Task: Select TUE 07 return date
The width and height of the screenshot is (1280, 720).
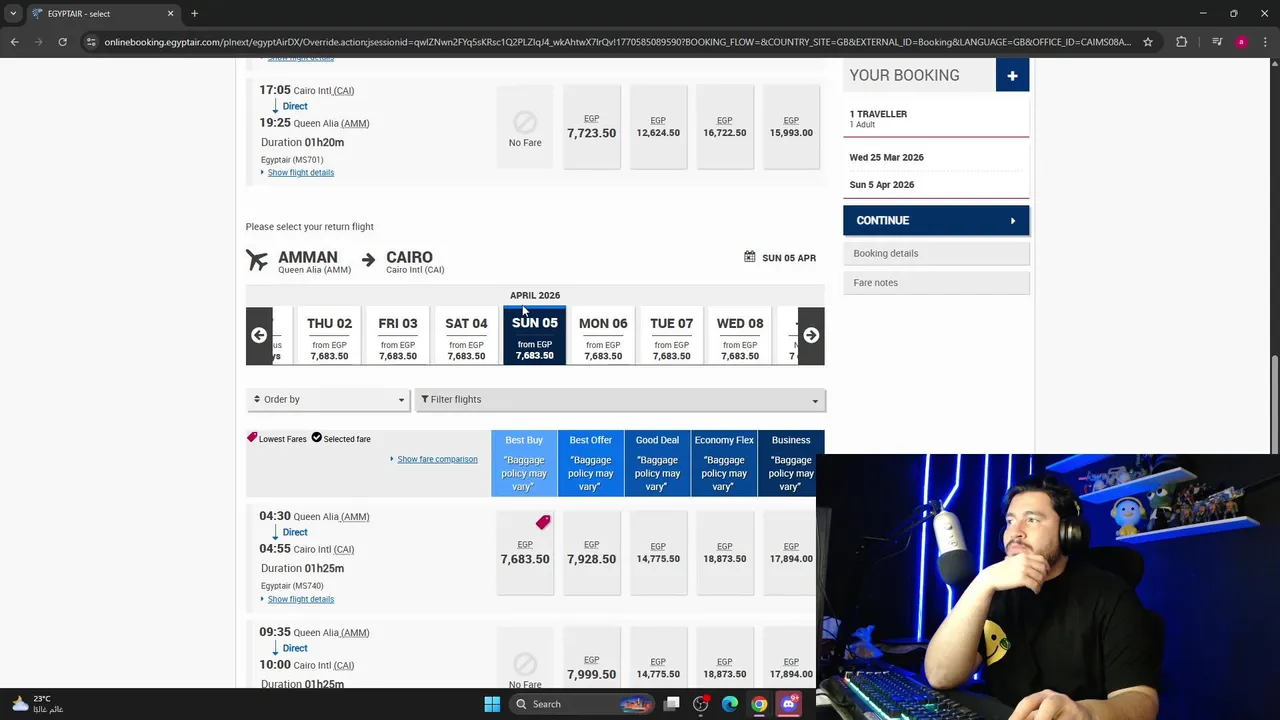Action: [x=671, y=337]
